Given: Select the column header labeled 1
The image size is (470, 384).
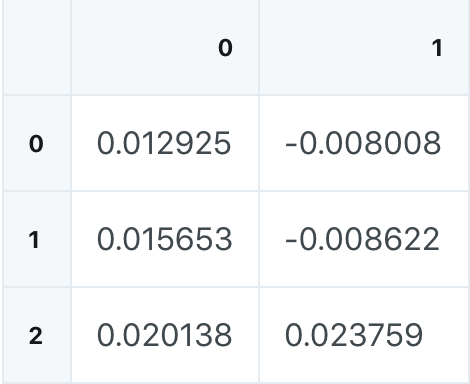Looking at the screenshot, I should [364, 47].
